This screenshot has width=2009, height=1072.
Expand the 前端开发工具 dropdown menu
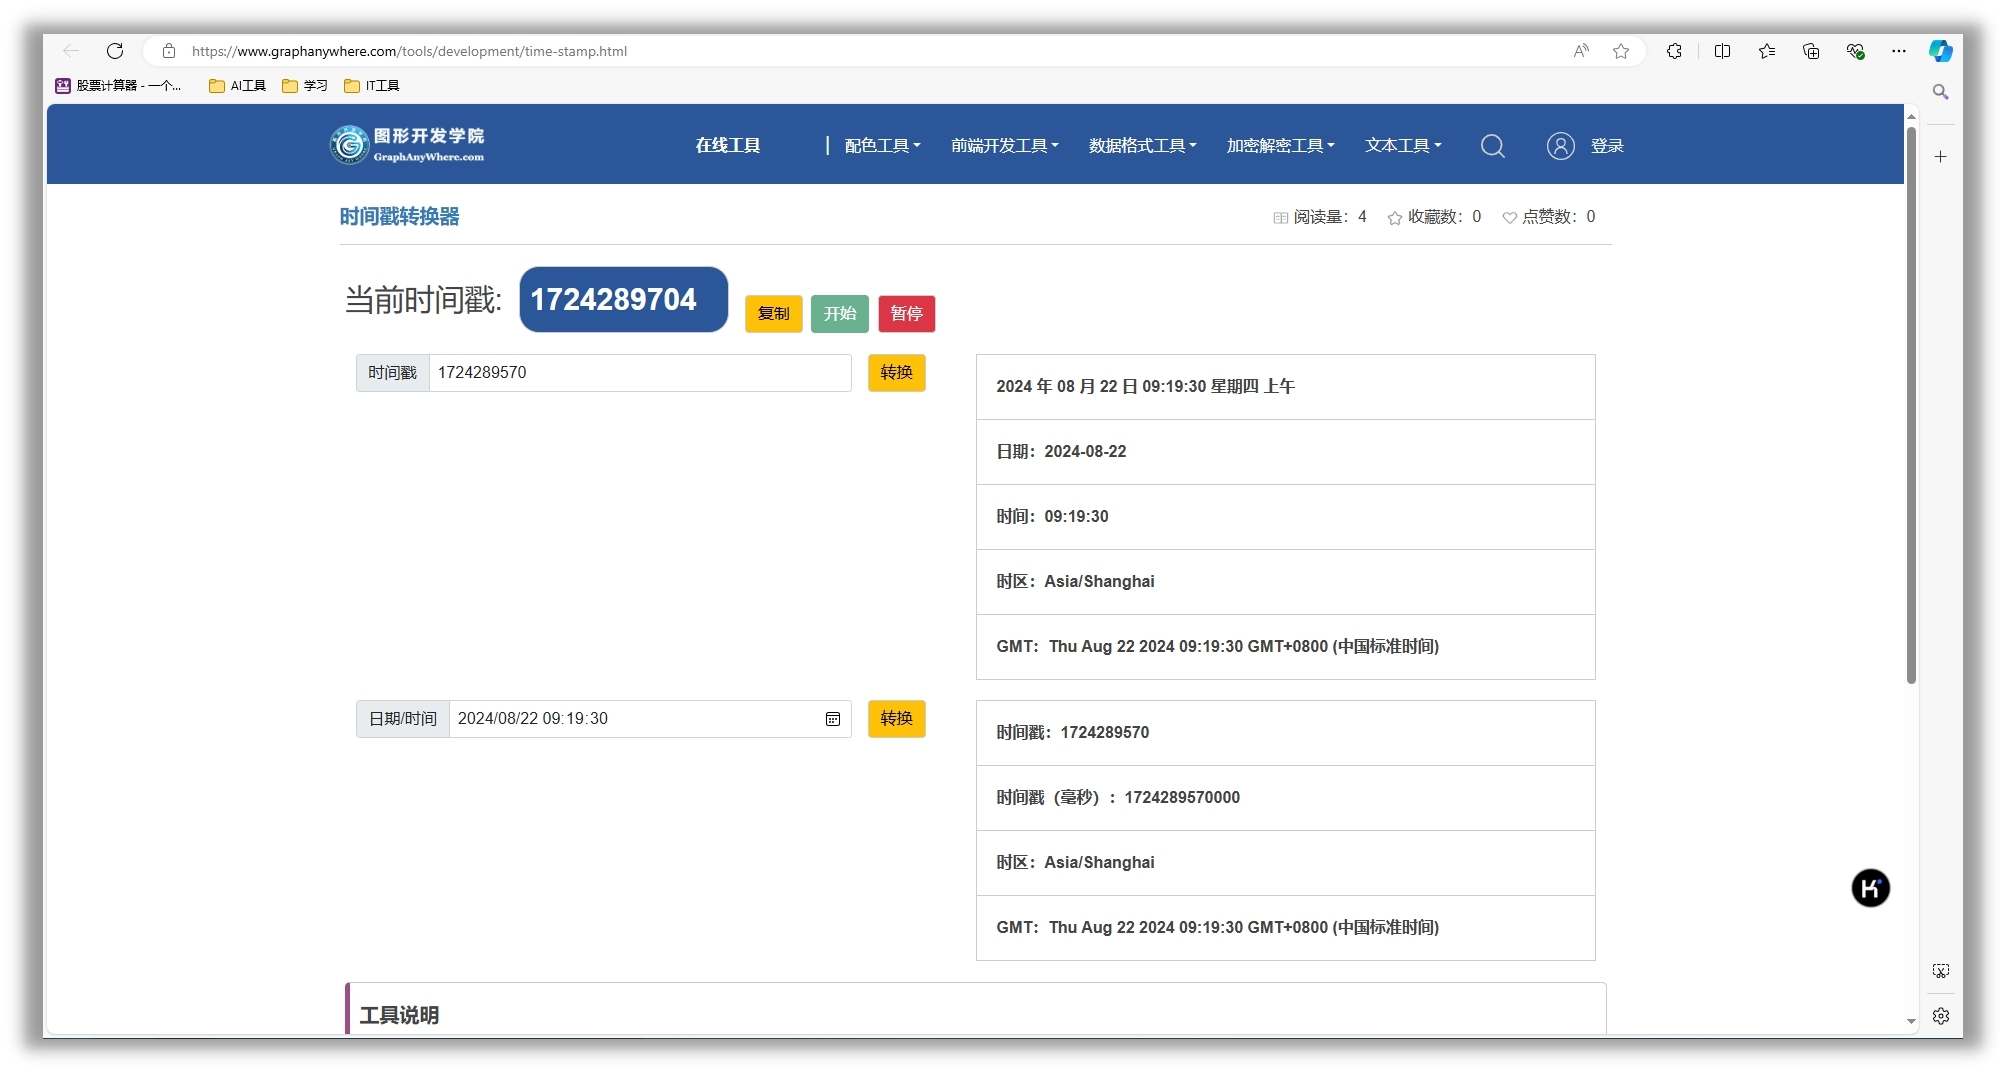(x=1004, y=146)
